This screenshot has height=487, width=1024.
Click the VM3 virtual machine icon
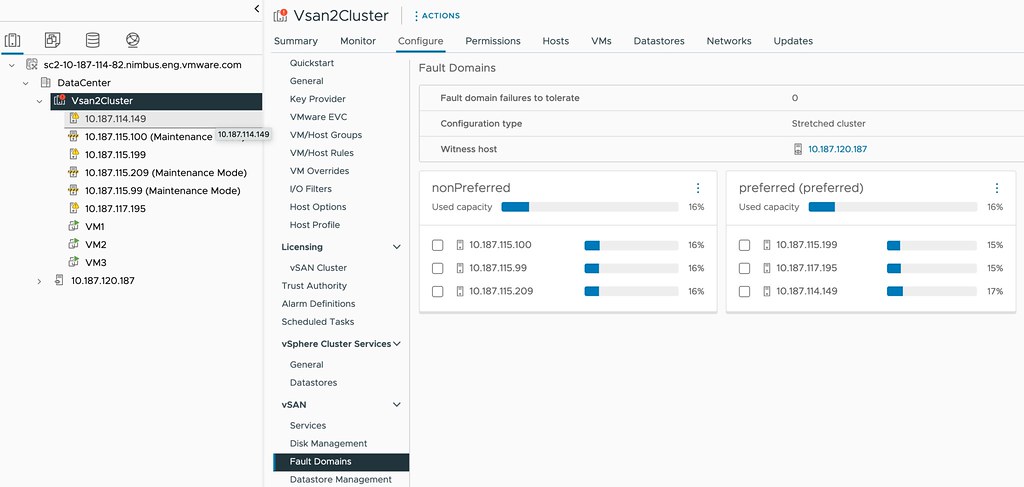74,262
